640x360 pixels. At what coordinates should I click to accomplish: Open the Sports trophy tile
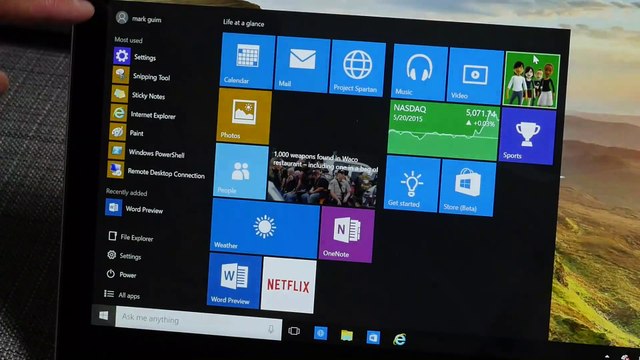pyautogui.click(x=527, y=136)
